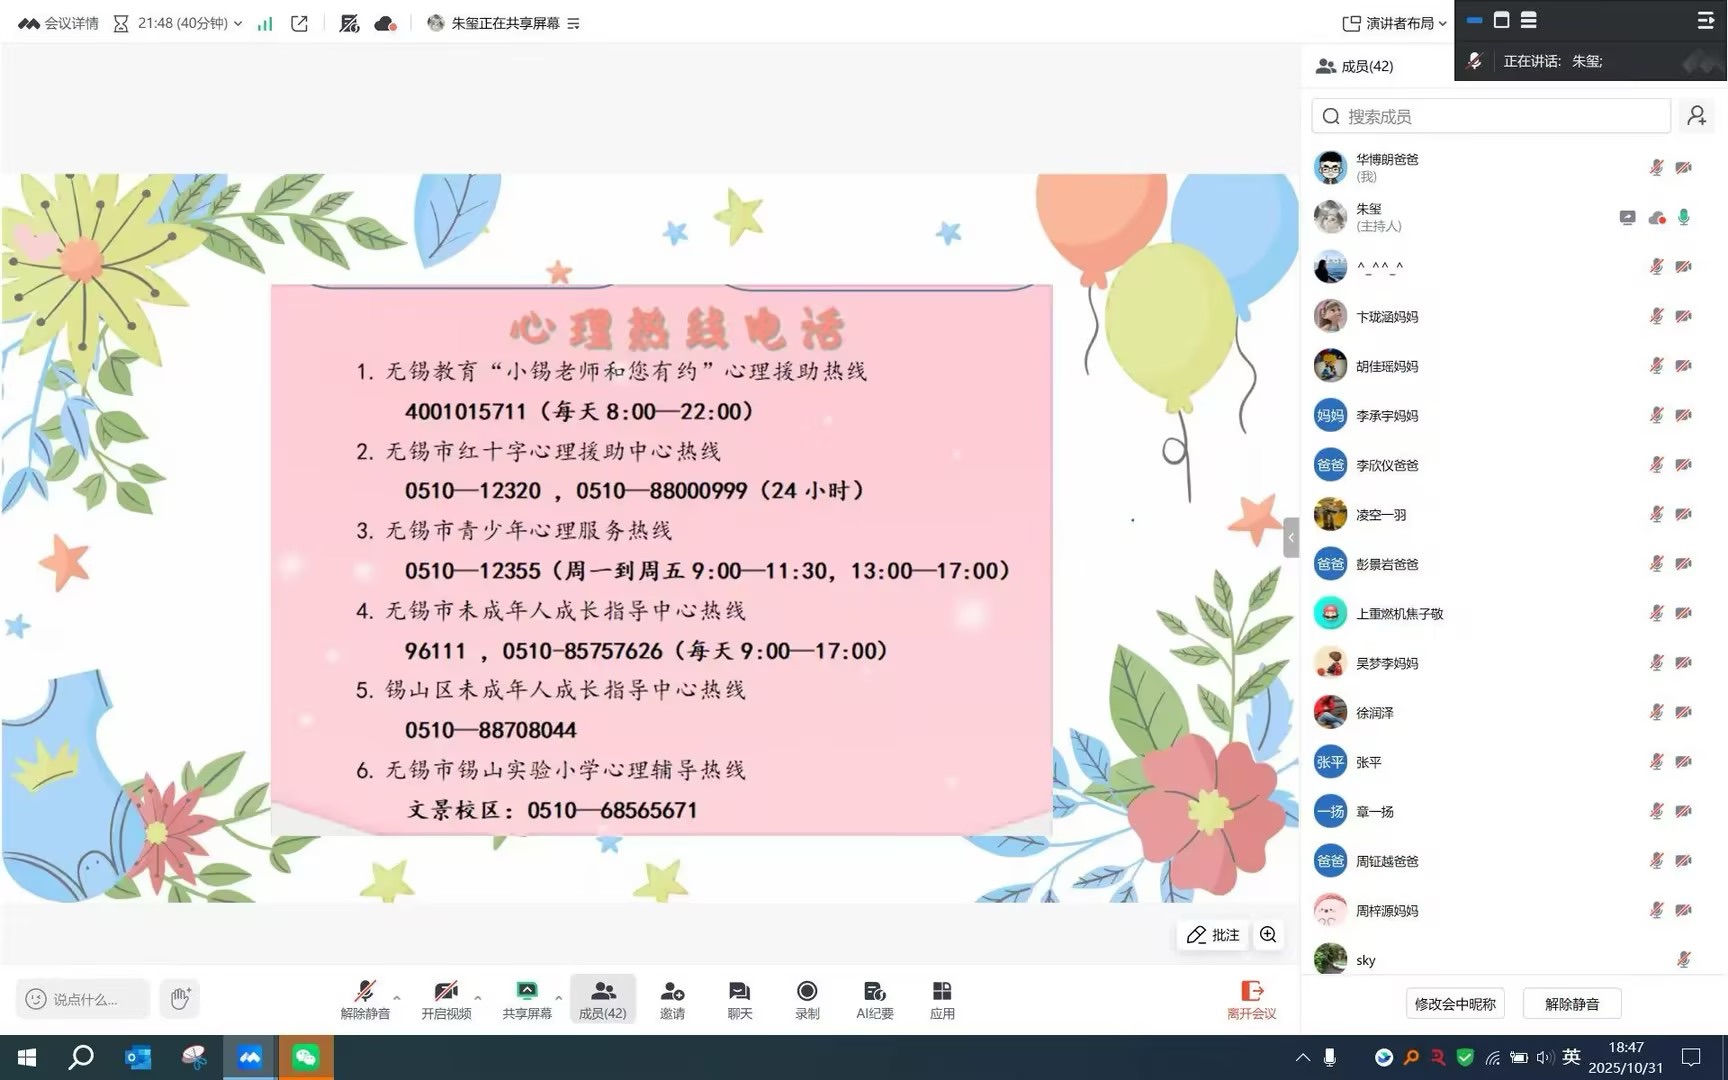Image resolution: width=1728 pixels, height=1080 pixels.
Task: Turn on camera via 开启视频
Action: point(446,998)
